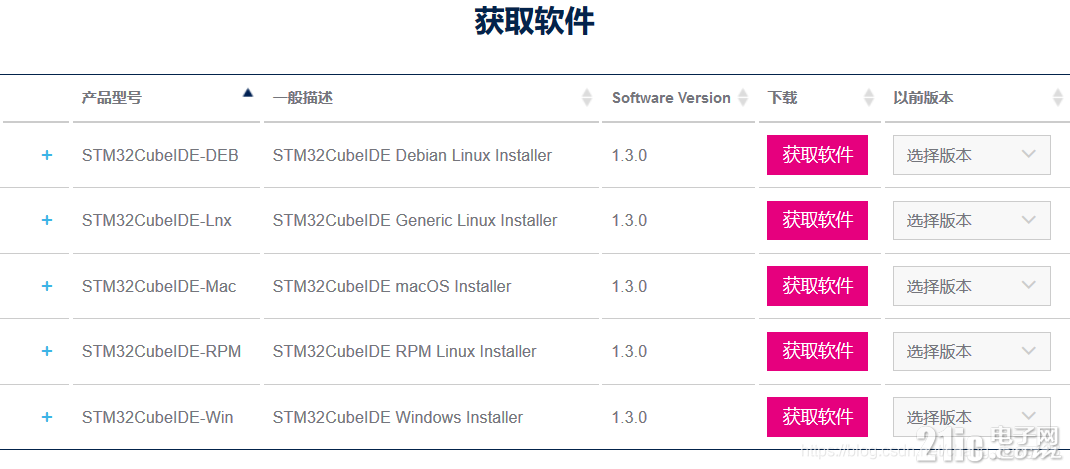
Task: Select the STM32CubeIDE-Lnx product name
Action: point(157,221)
